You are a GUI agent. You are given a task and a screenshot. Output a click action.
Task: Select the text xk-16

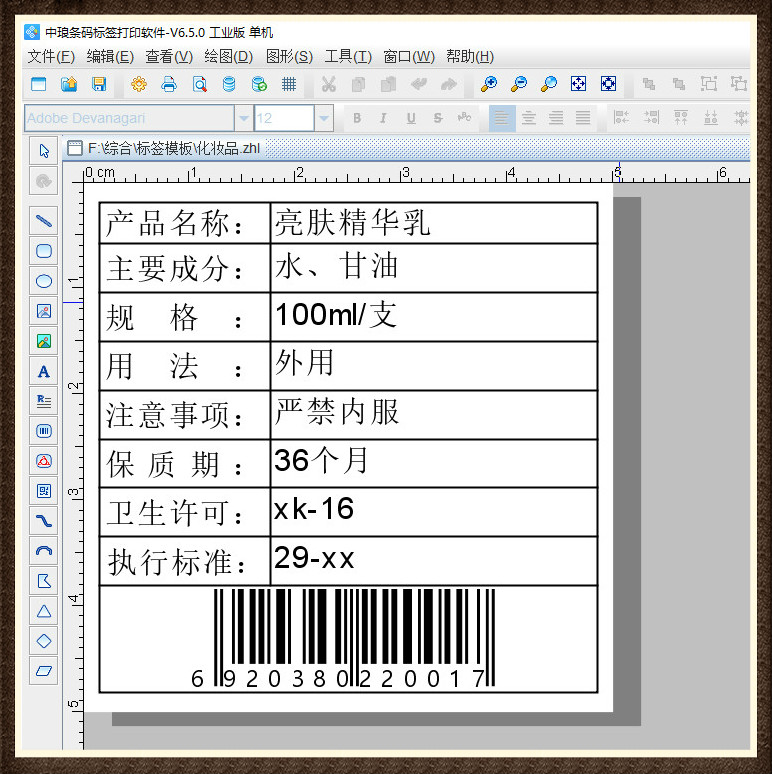point(314,509)
